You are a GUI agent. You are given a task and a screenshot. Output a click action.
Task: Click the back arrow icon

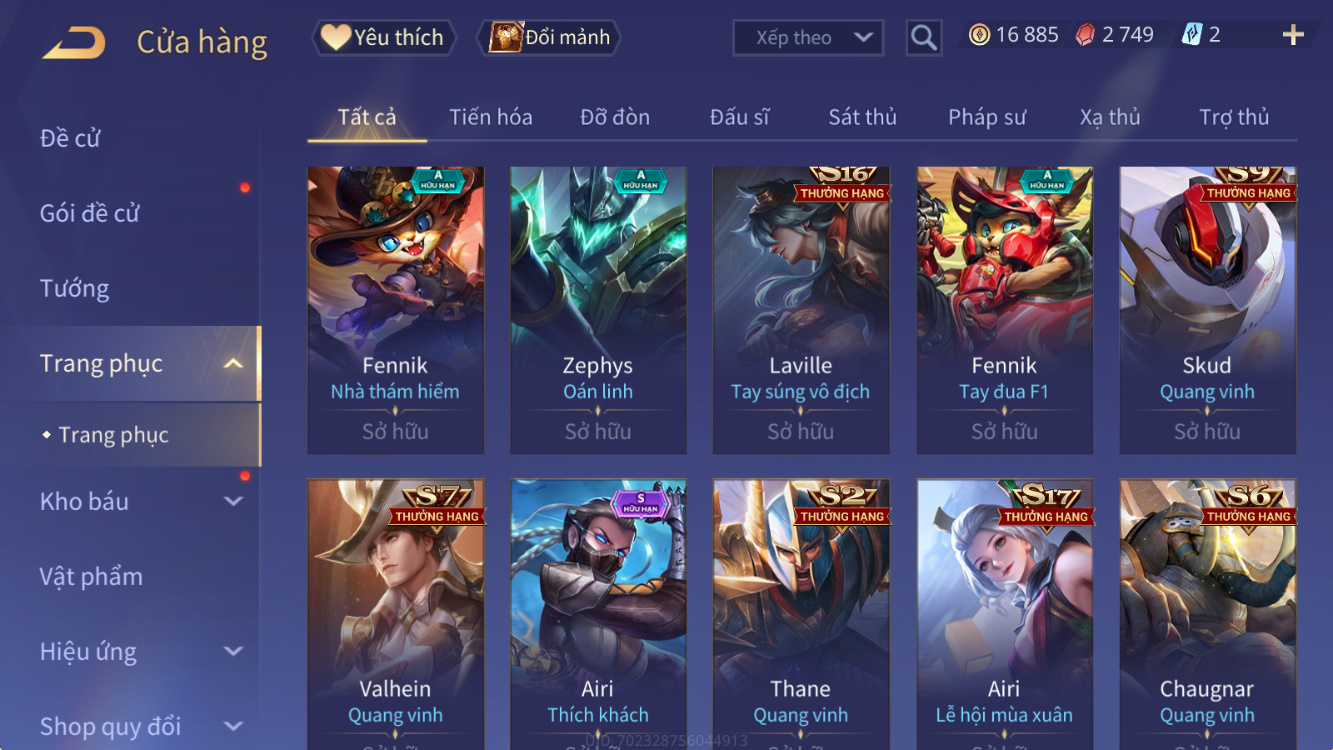pos(73,42)
